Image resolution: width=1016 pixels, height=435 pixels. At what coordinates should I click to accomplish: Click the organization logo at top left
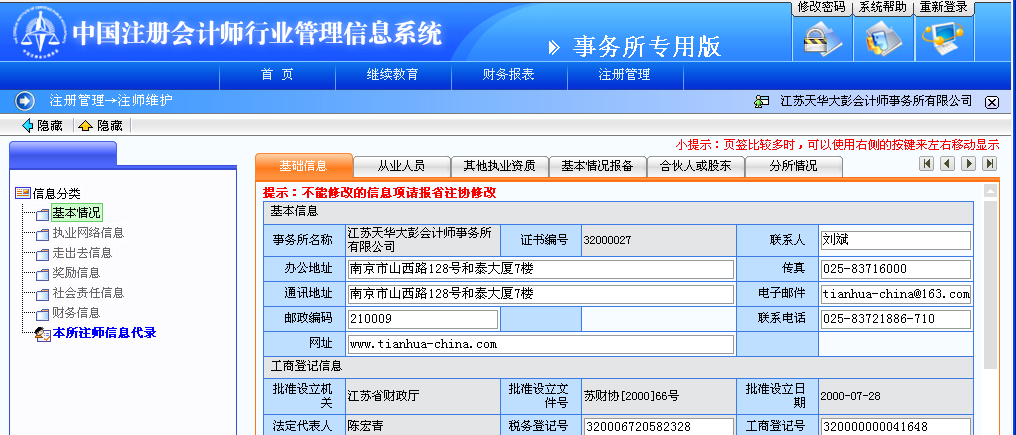pyautogui.click(x=40, y=34)
